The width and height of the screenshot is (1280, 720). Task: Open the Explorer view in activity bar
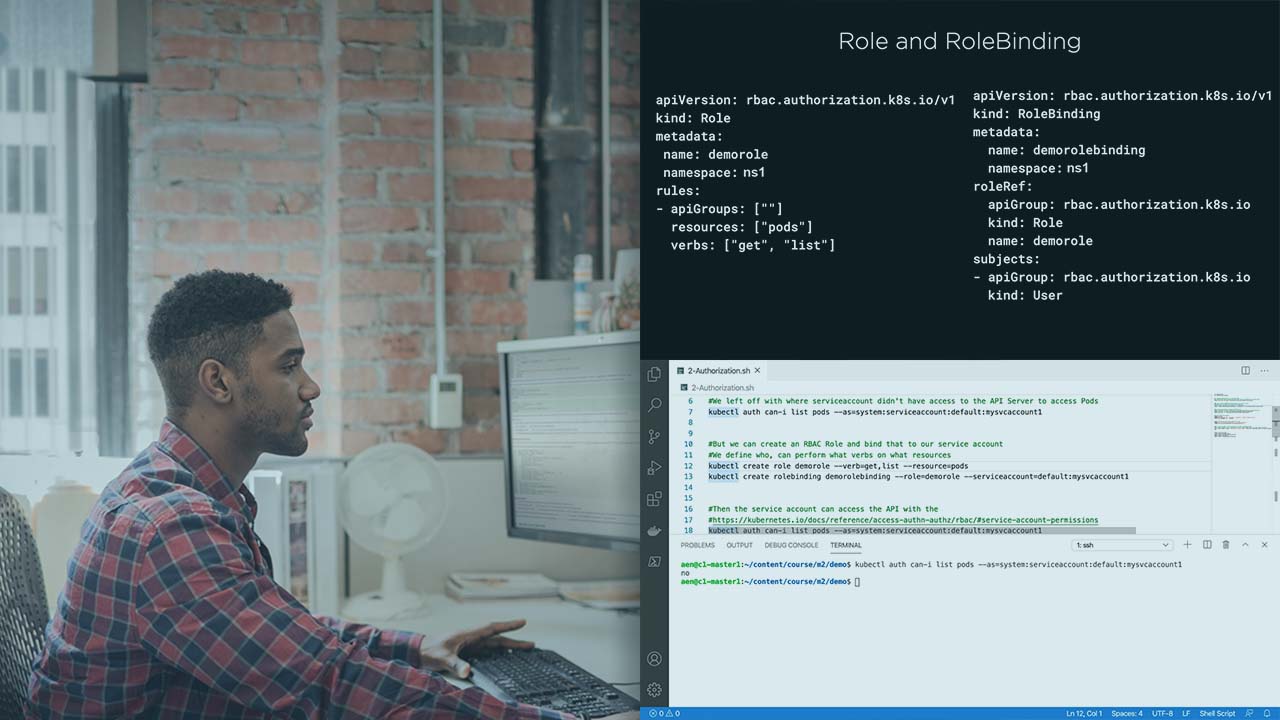click(654, 374)
